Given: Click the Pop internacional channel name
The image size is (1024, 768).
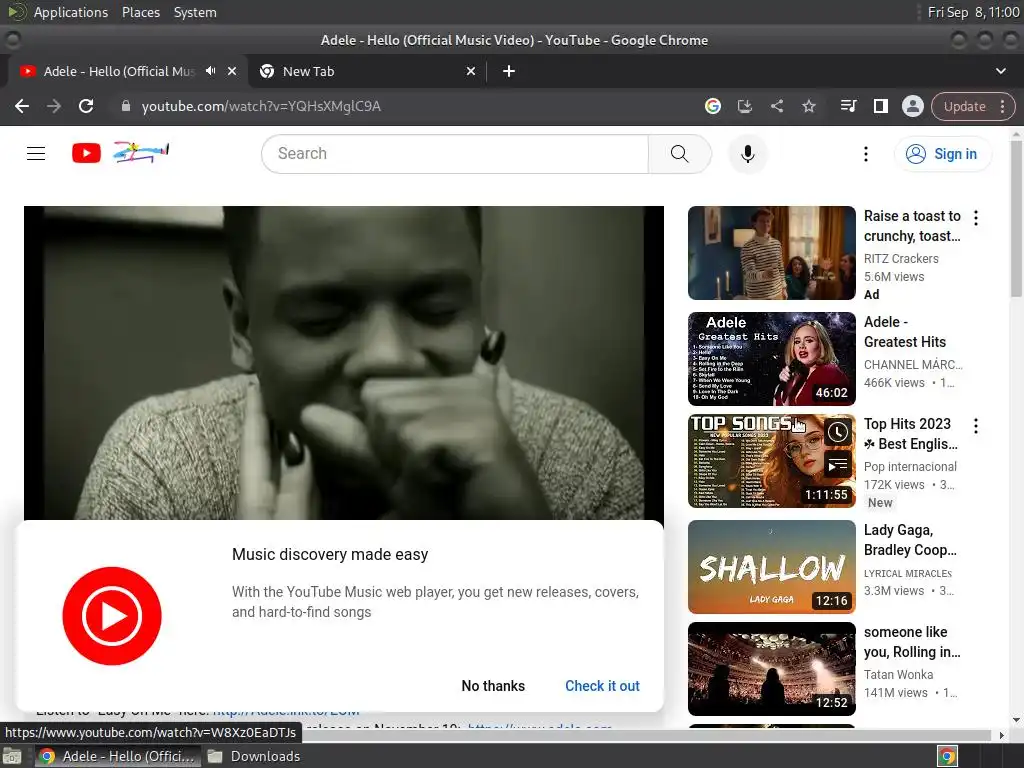Looking at the screenshot, I should (910, 467).
